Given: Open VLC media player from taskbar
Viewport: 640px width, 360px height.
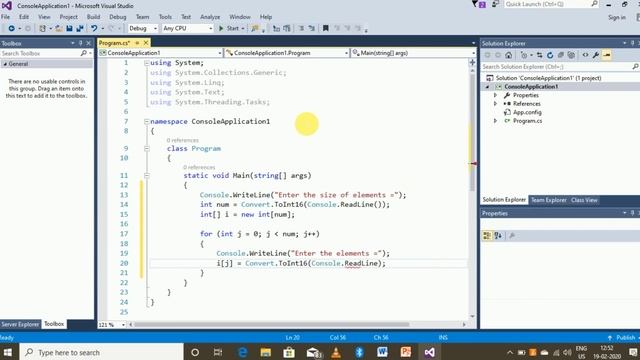Looking at the screenshot, I should (336, 352).
